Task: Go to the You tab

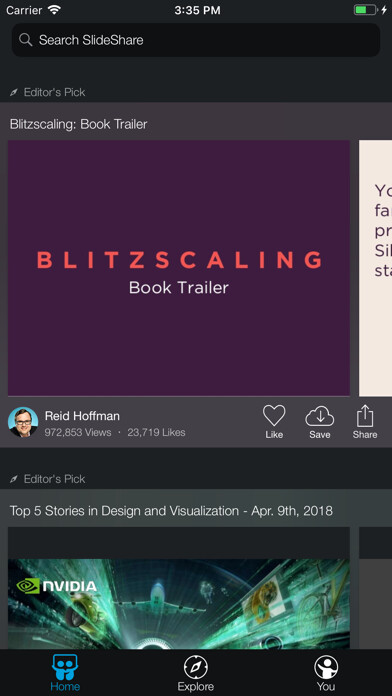Action: [326, 673]
